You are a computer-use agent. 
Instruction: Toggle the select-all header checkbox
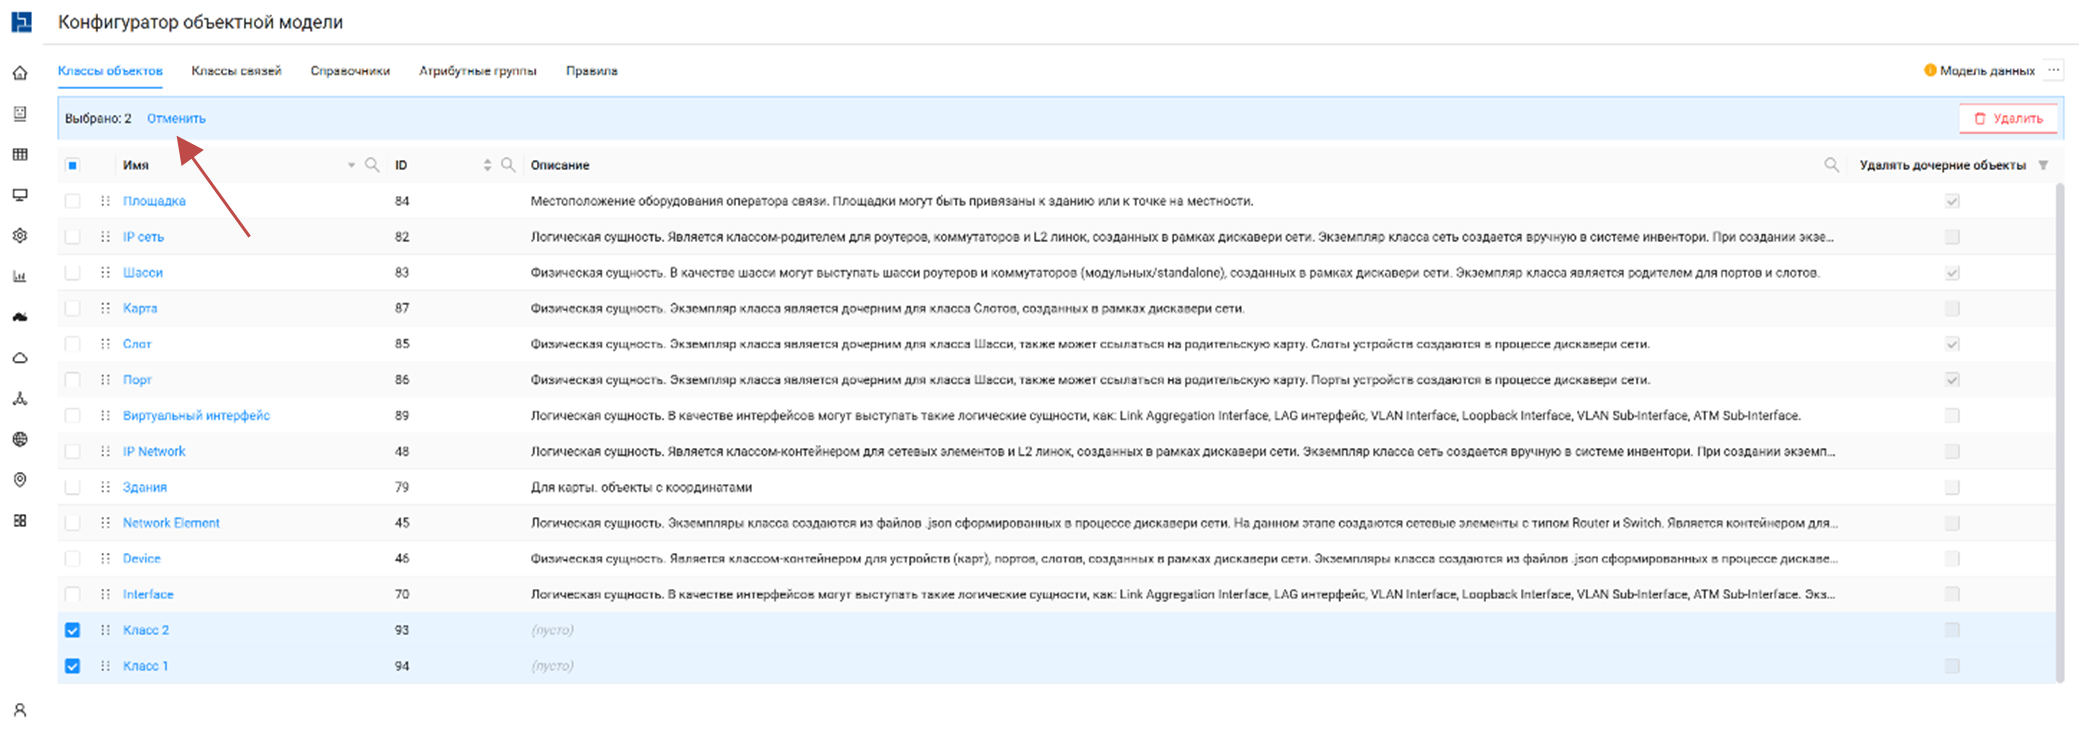click(73, 165)
